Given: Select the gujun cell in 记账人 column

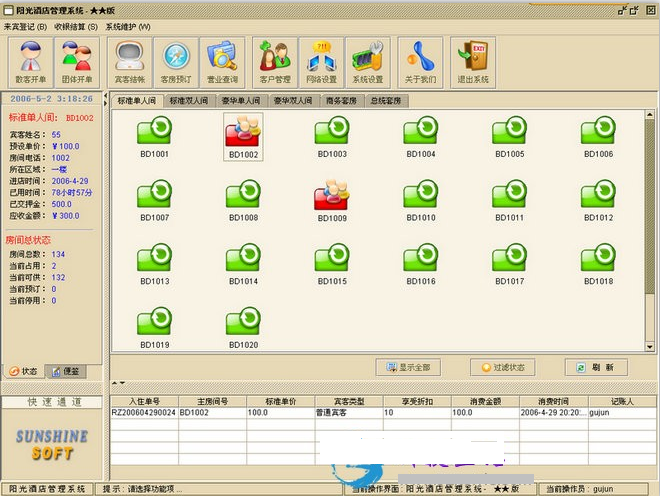Looking at the screenshot, I should [x=622, y=413].
